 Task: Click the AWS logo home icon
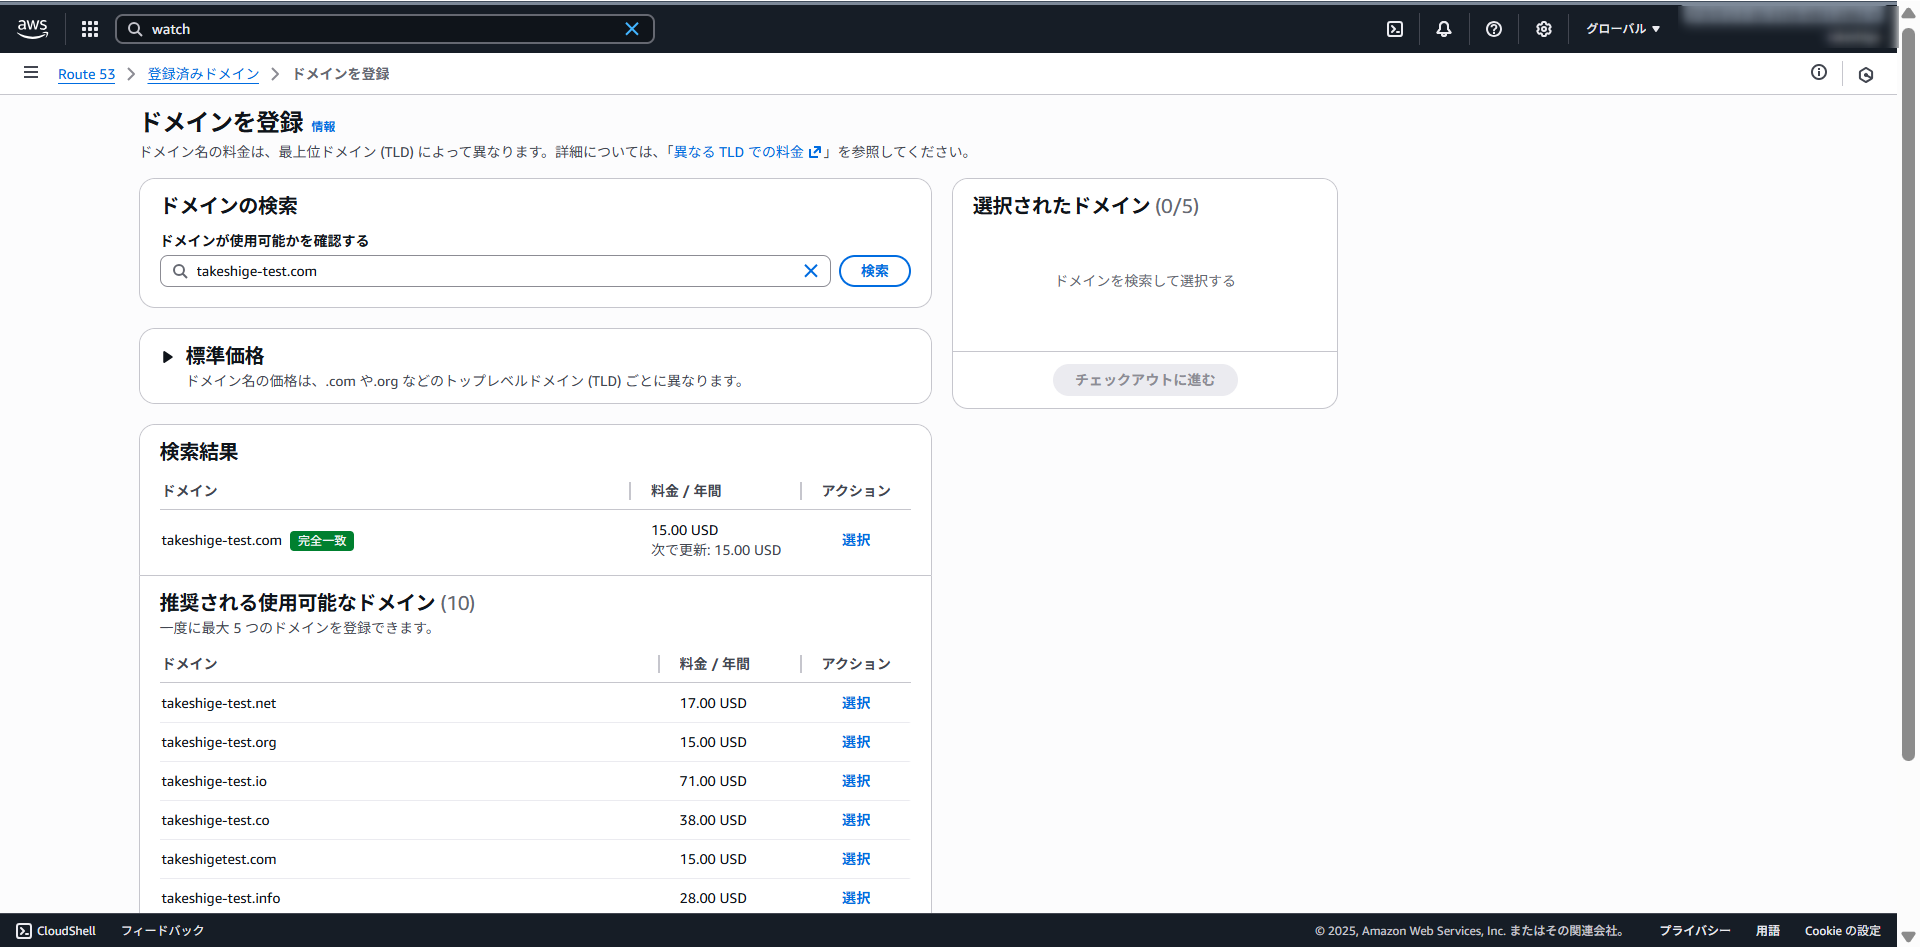pos(33,29)
